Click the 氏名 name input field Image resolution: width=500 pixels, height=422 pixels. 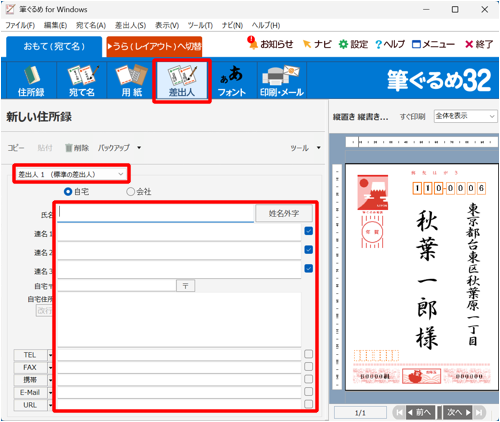(155, 213)
